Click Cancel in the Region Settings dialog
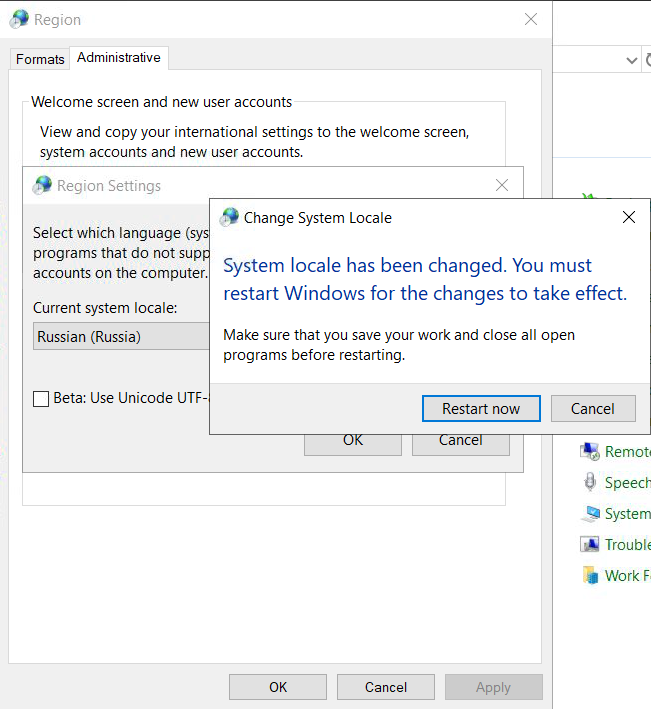 click(x=460, y=442)
